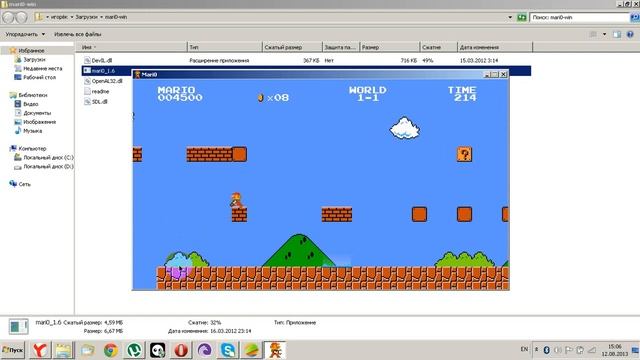
Task: Open the purple arrow app in taskbar
Action: 204,350
